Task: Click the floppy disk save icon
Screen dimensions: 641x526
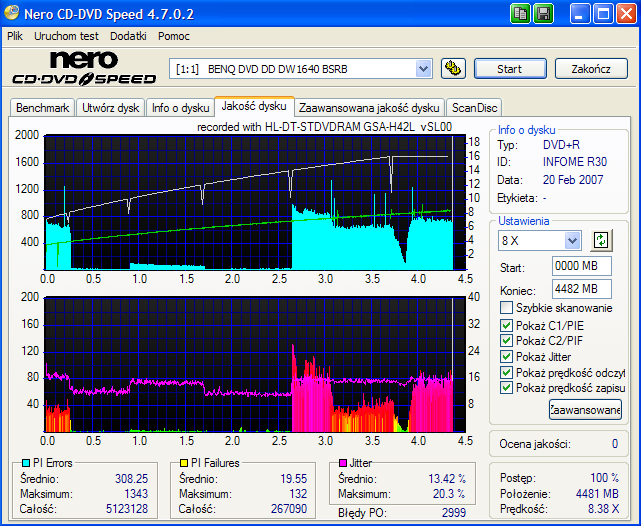Action: (544, 13)
